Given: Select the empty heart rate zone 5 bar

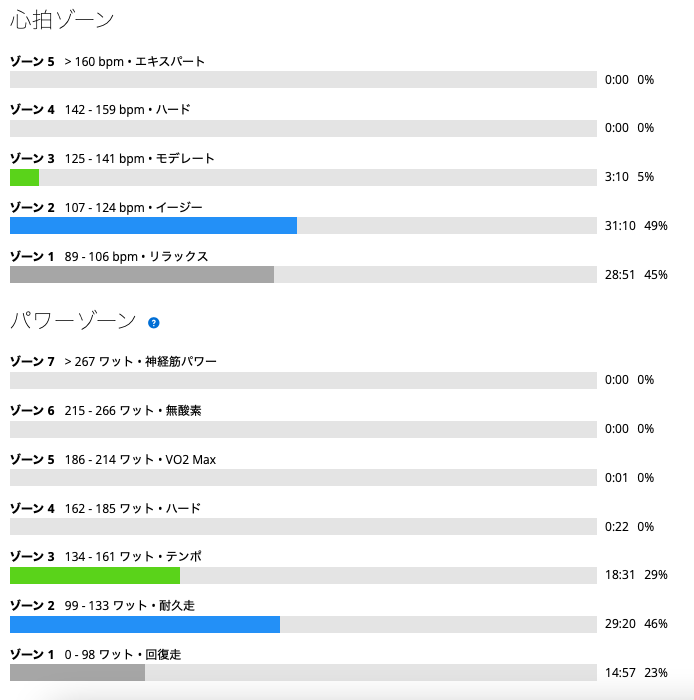Looking at the screenshot, I should pyautogui.click(x=303, y=79).
